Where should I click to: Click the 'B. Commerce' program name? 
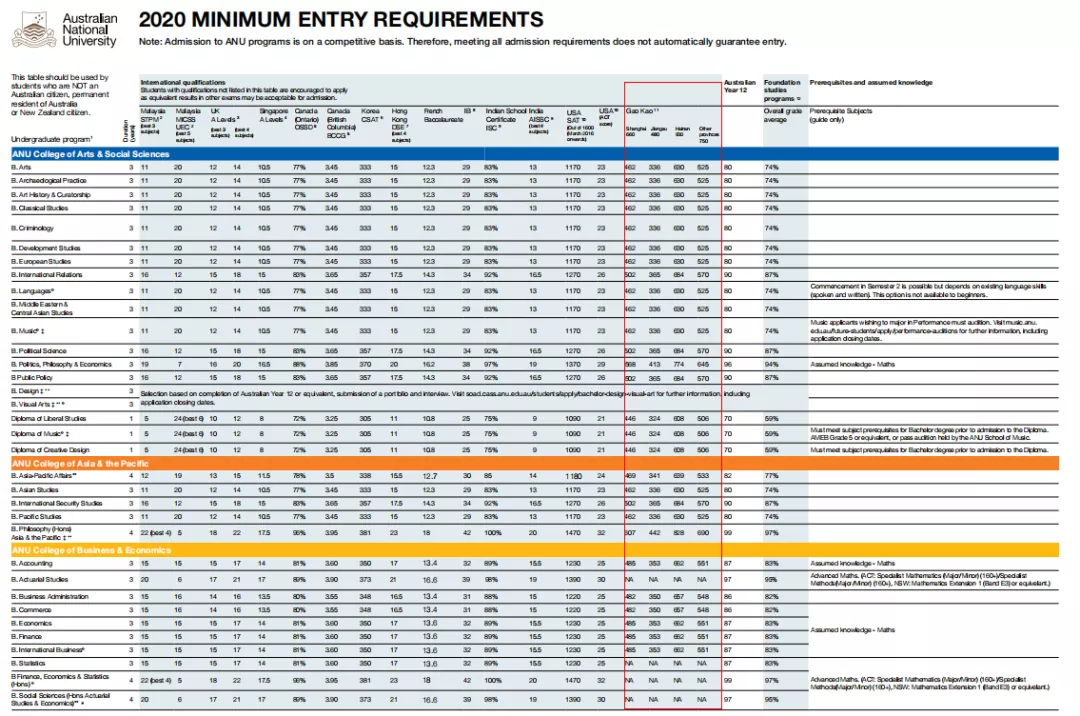[x=32, y=610]
